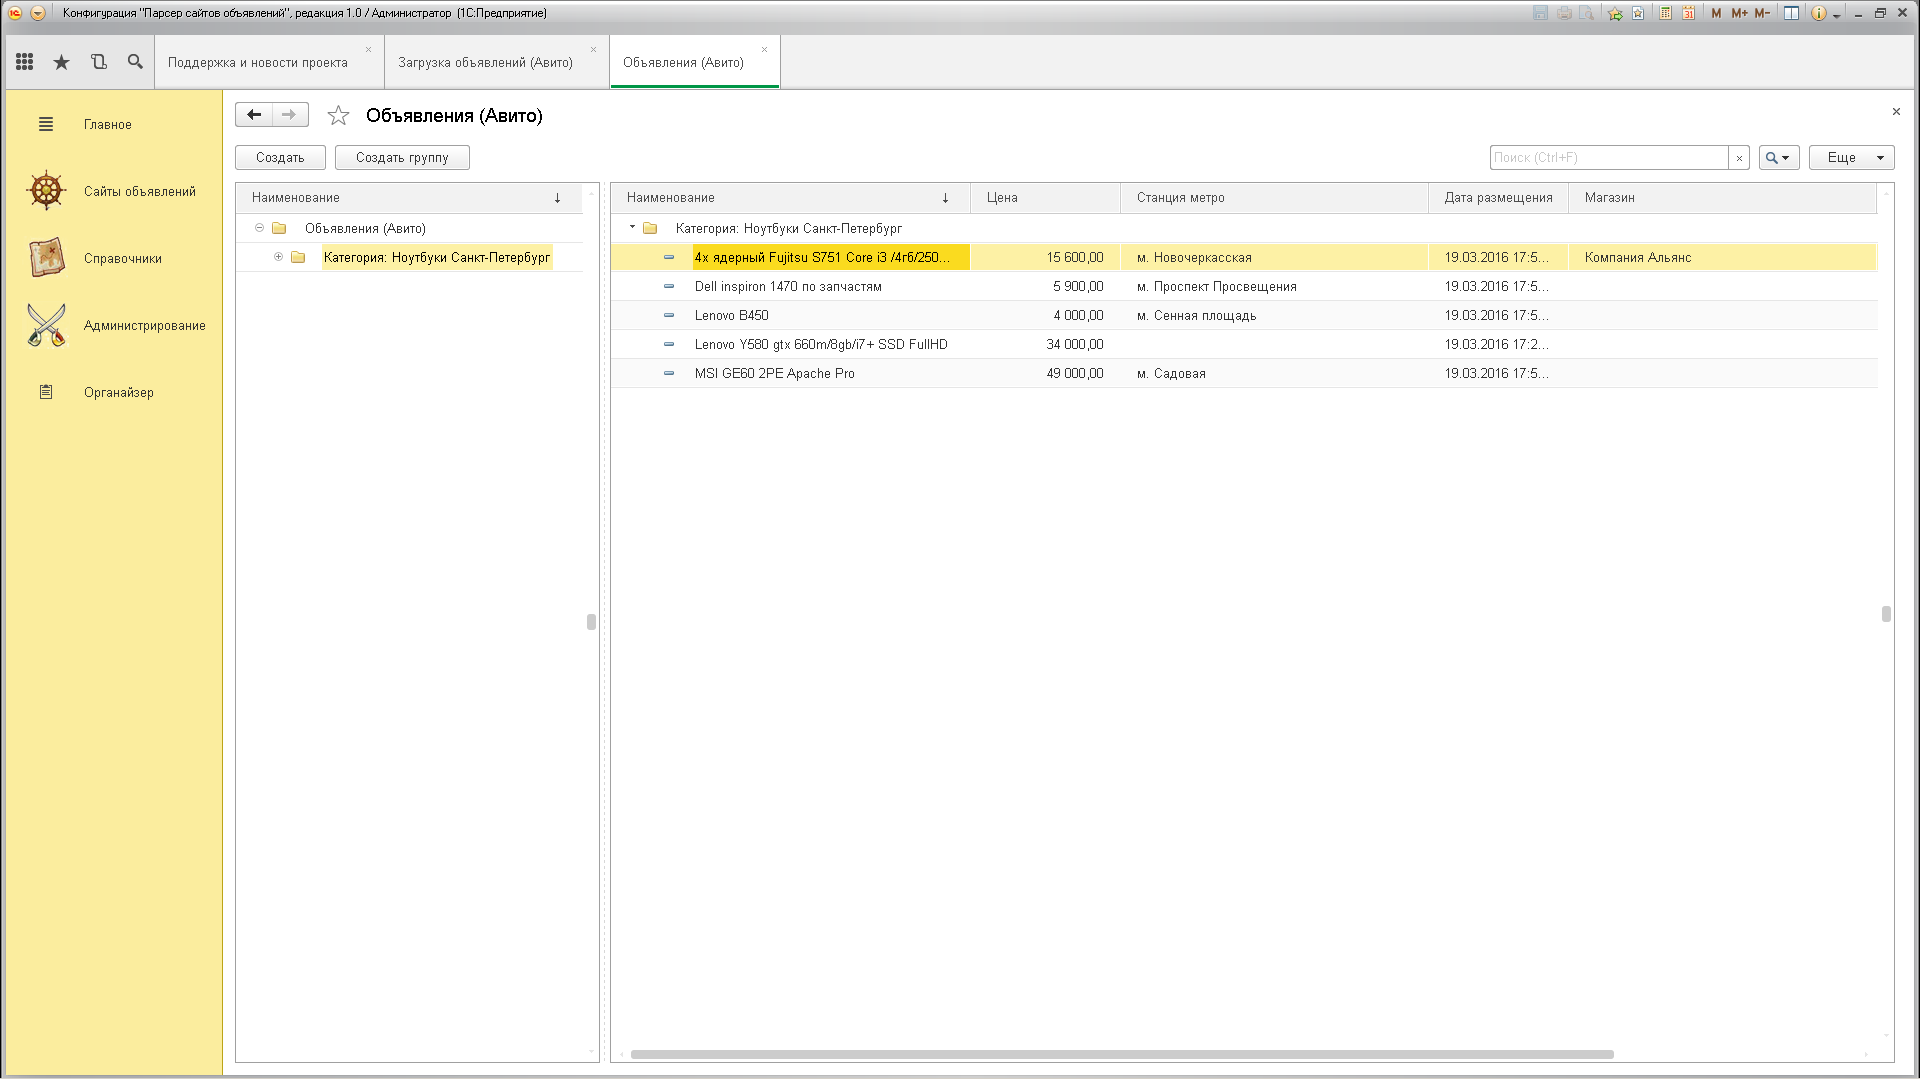Click the right list's vertical scrollbar handle
The height and width of the screenshot is (1080, 1920).
1886,614
